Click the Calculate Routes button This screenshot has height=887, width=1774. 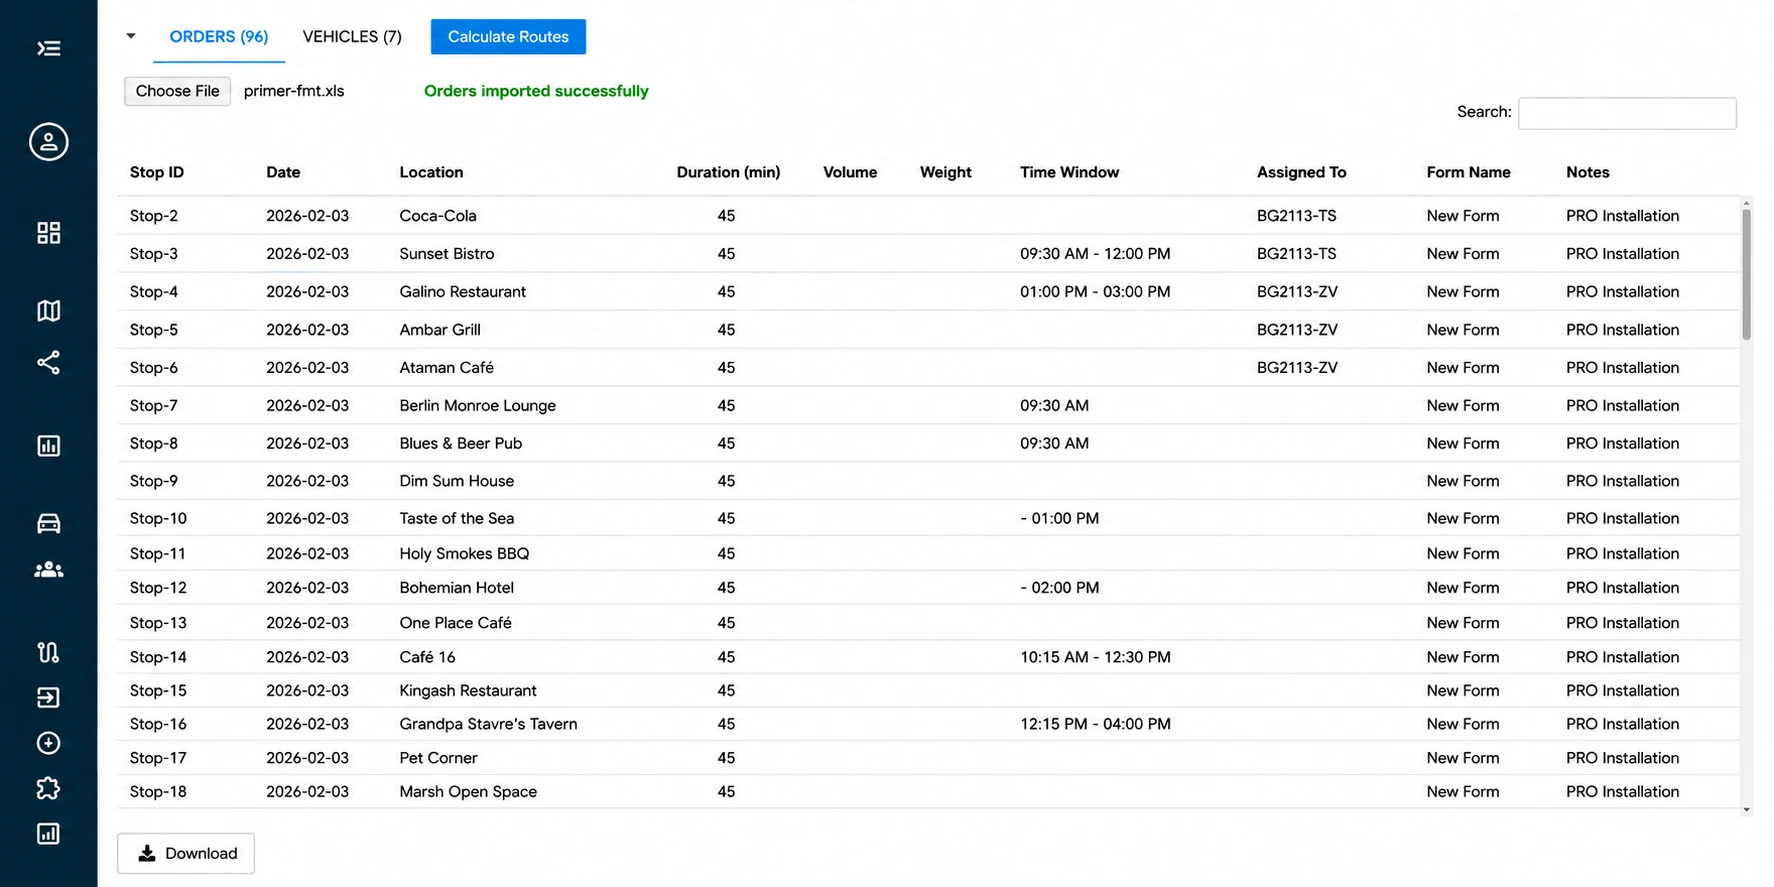(508, 37)
